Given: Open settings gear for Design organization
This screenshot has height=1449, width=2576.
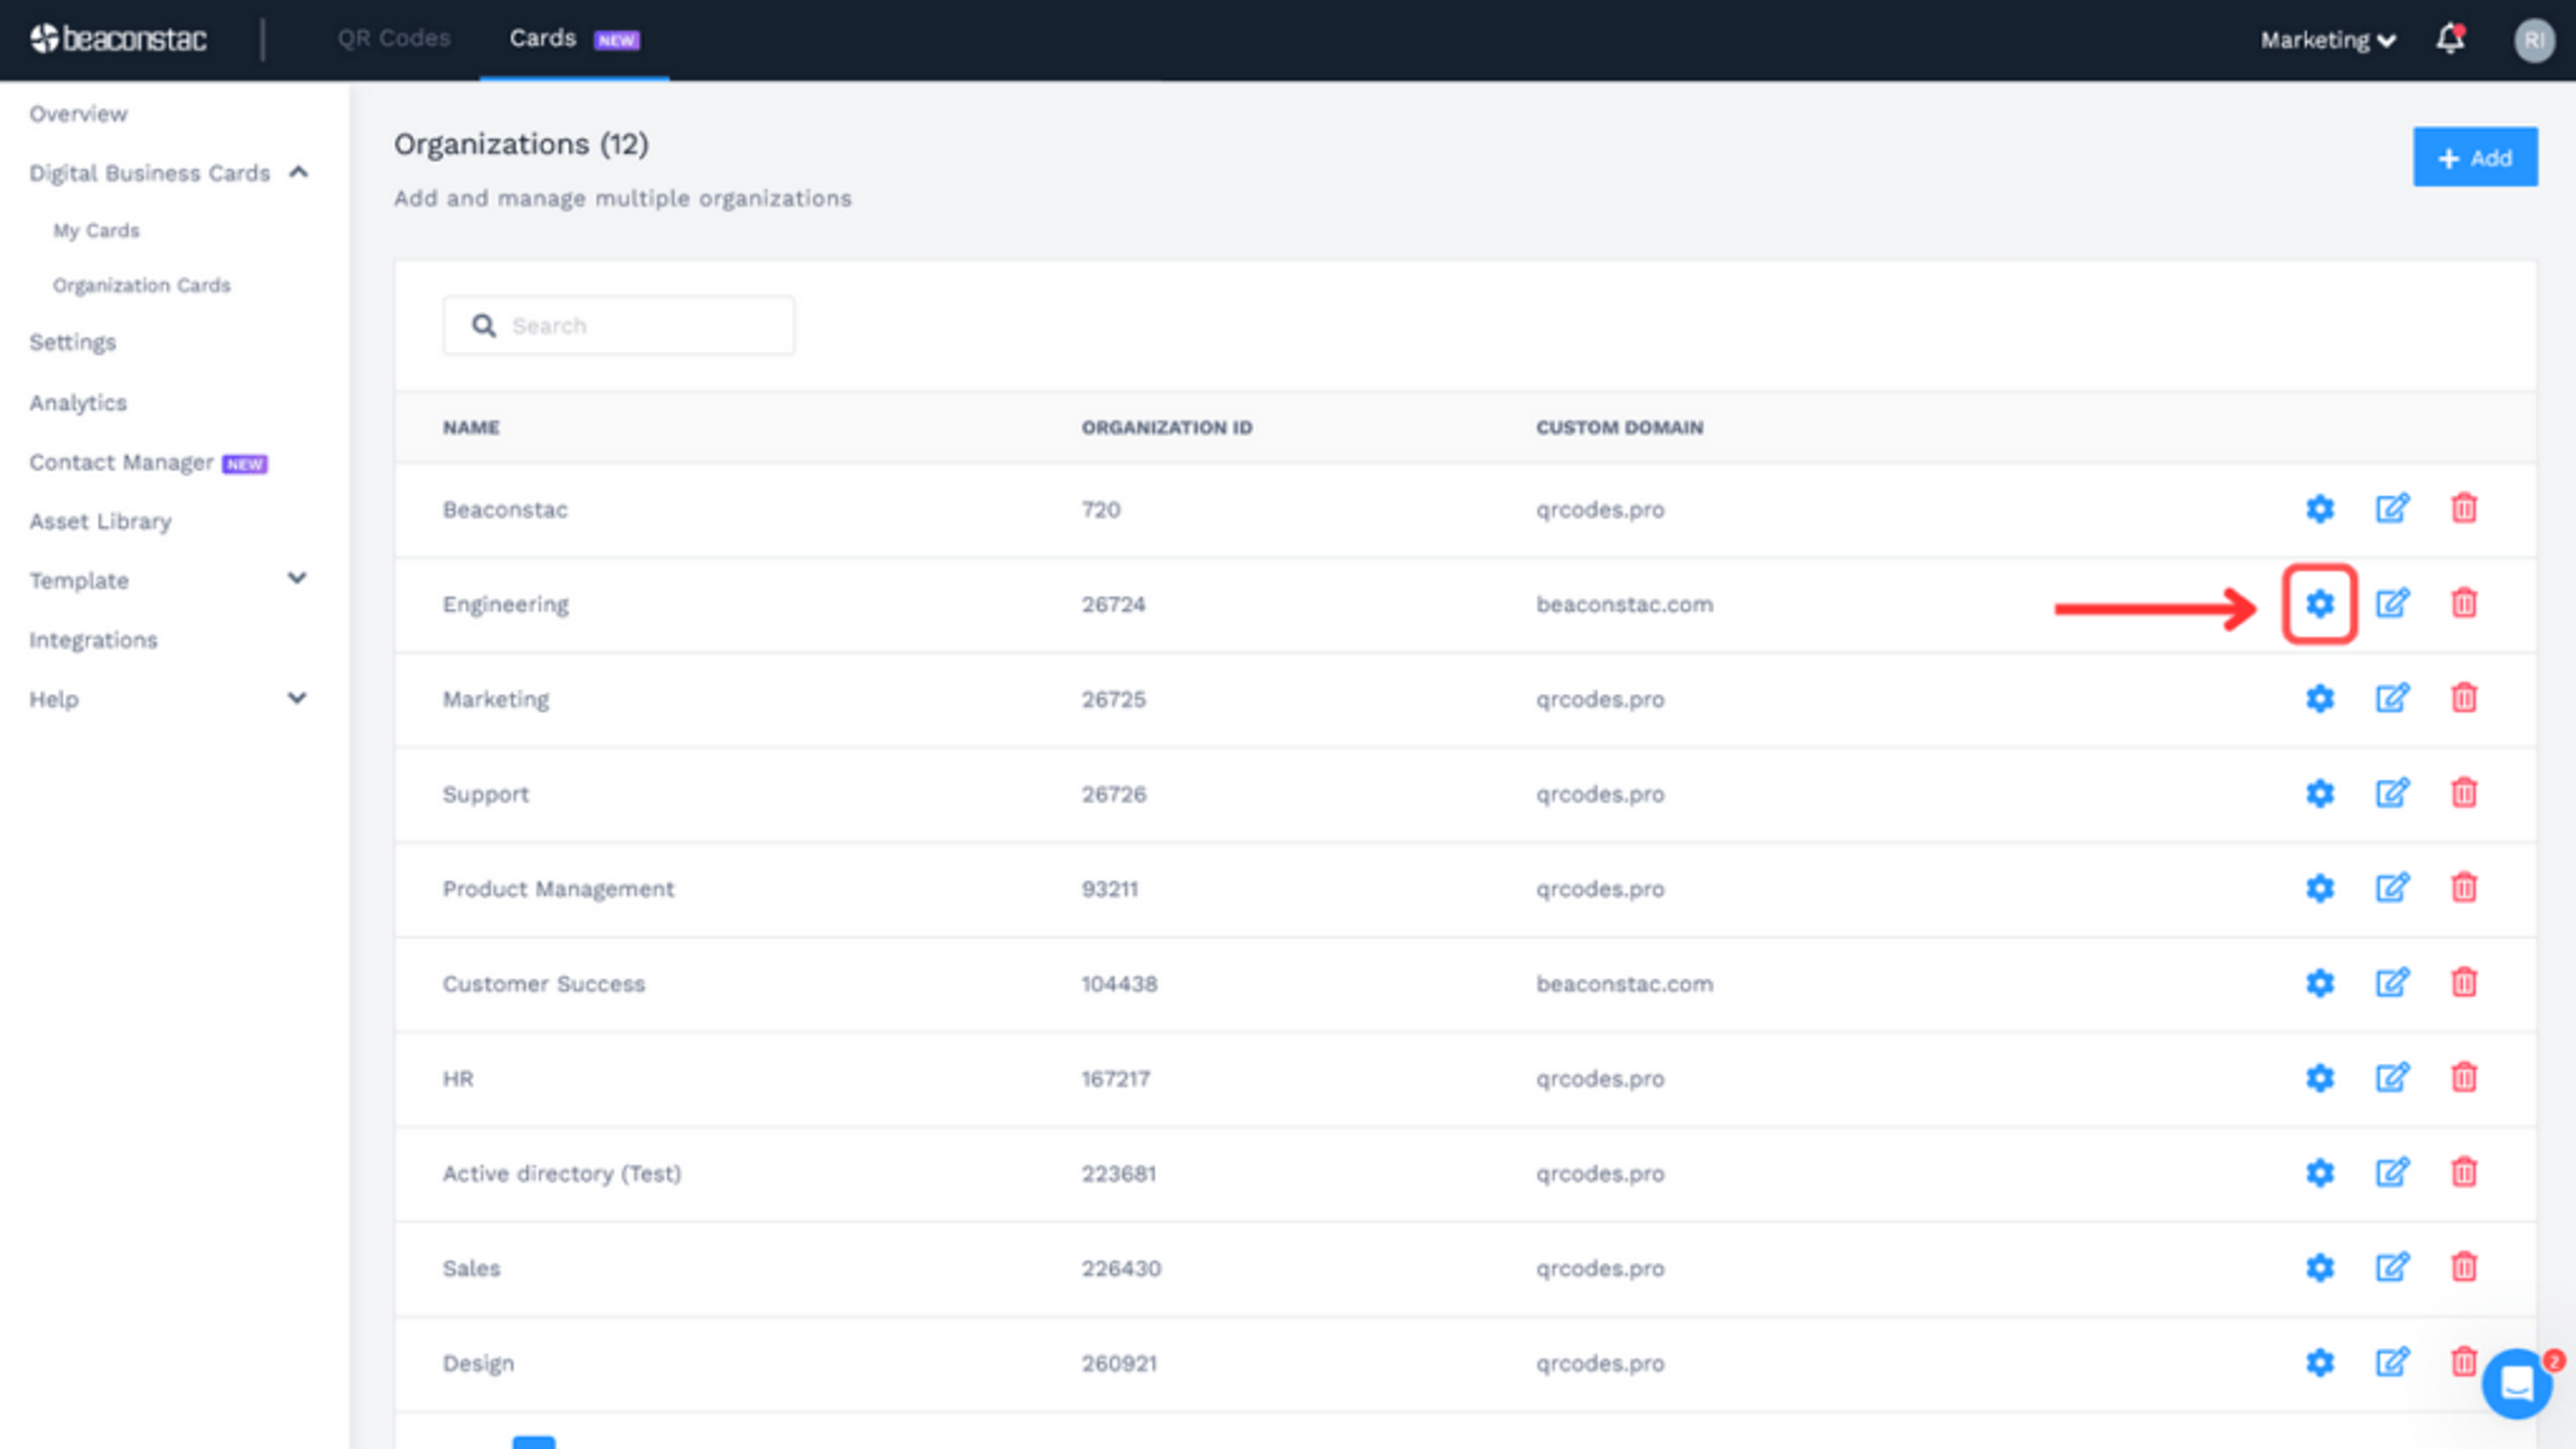Looking at the screenshot, I should [2320, 1362].
